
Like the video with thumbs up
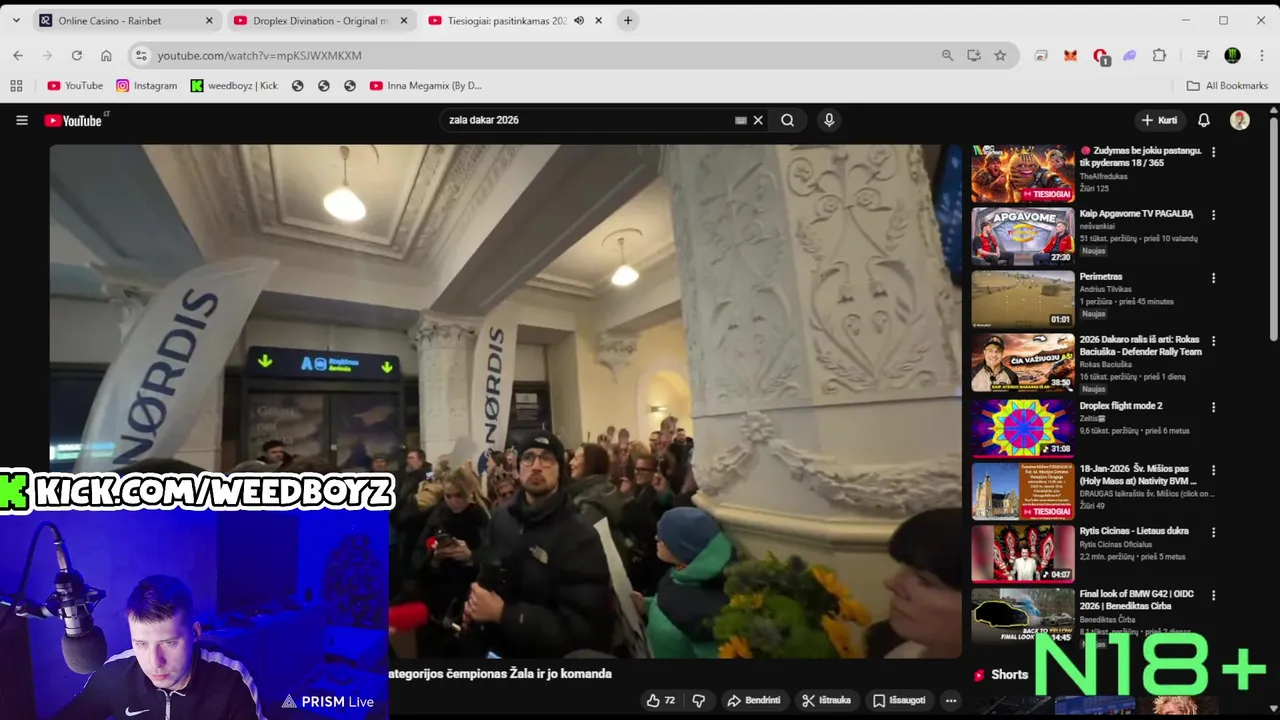661,700
